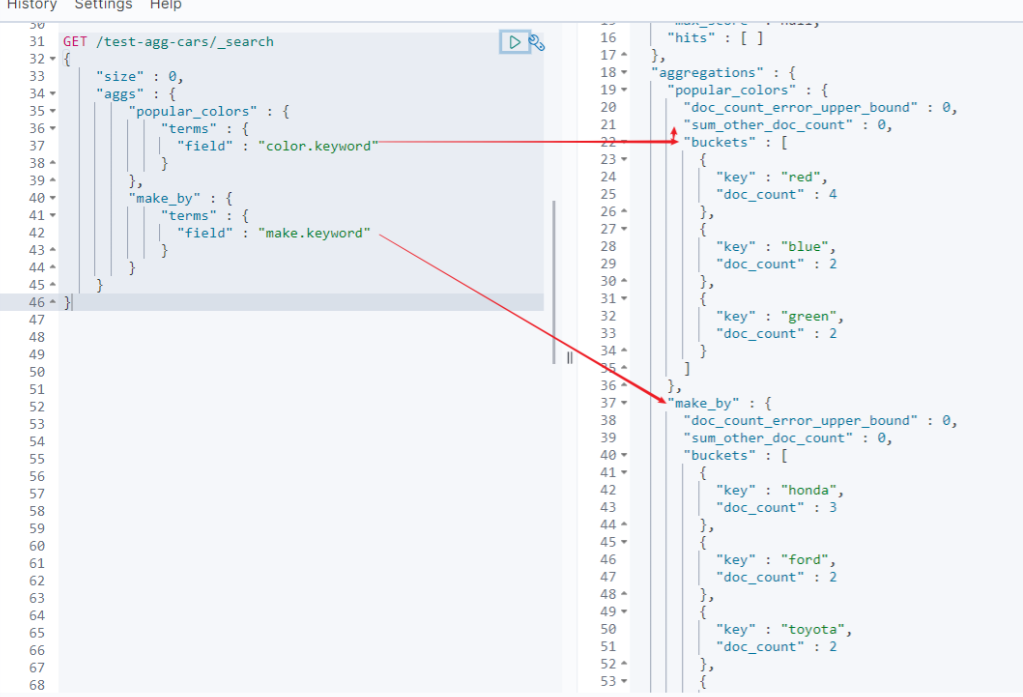Collapse the "popular_colors" block at line 35
Screen dimensions: 1023x697
(53, 112)
